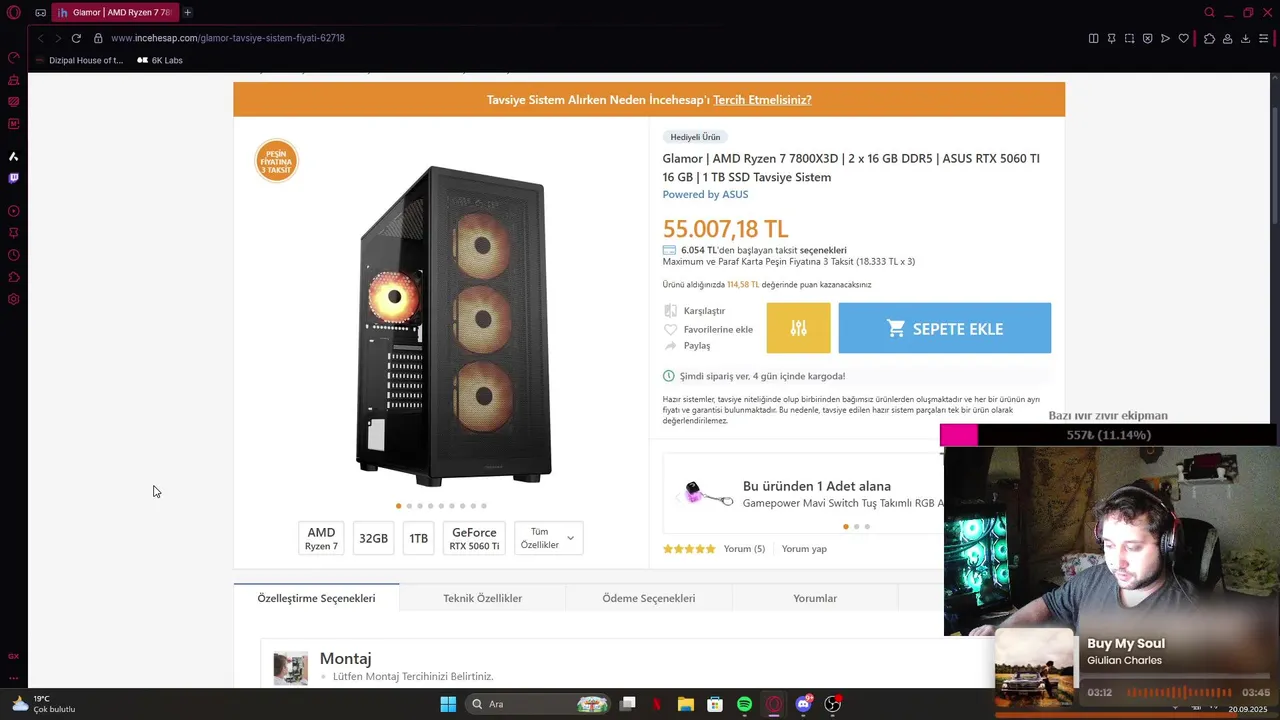The image size is (1280, 720).
Task: Switch to the Teknik Özellikler tab
Action: click(483, 598)
